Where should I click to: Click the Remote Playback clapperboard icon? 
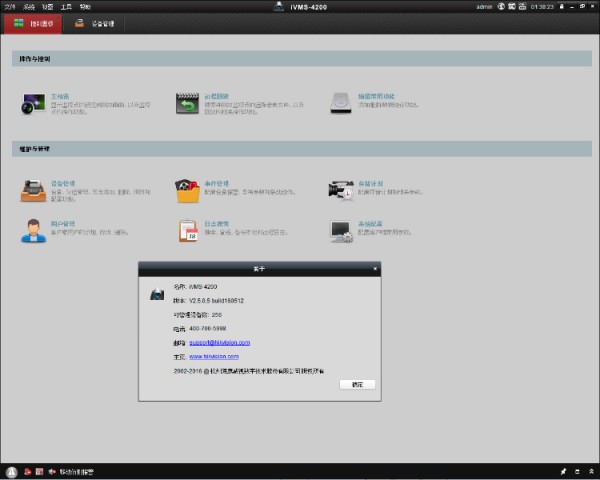pyautogui.click(x=188, y=103)
